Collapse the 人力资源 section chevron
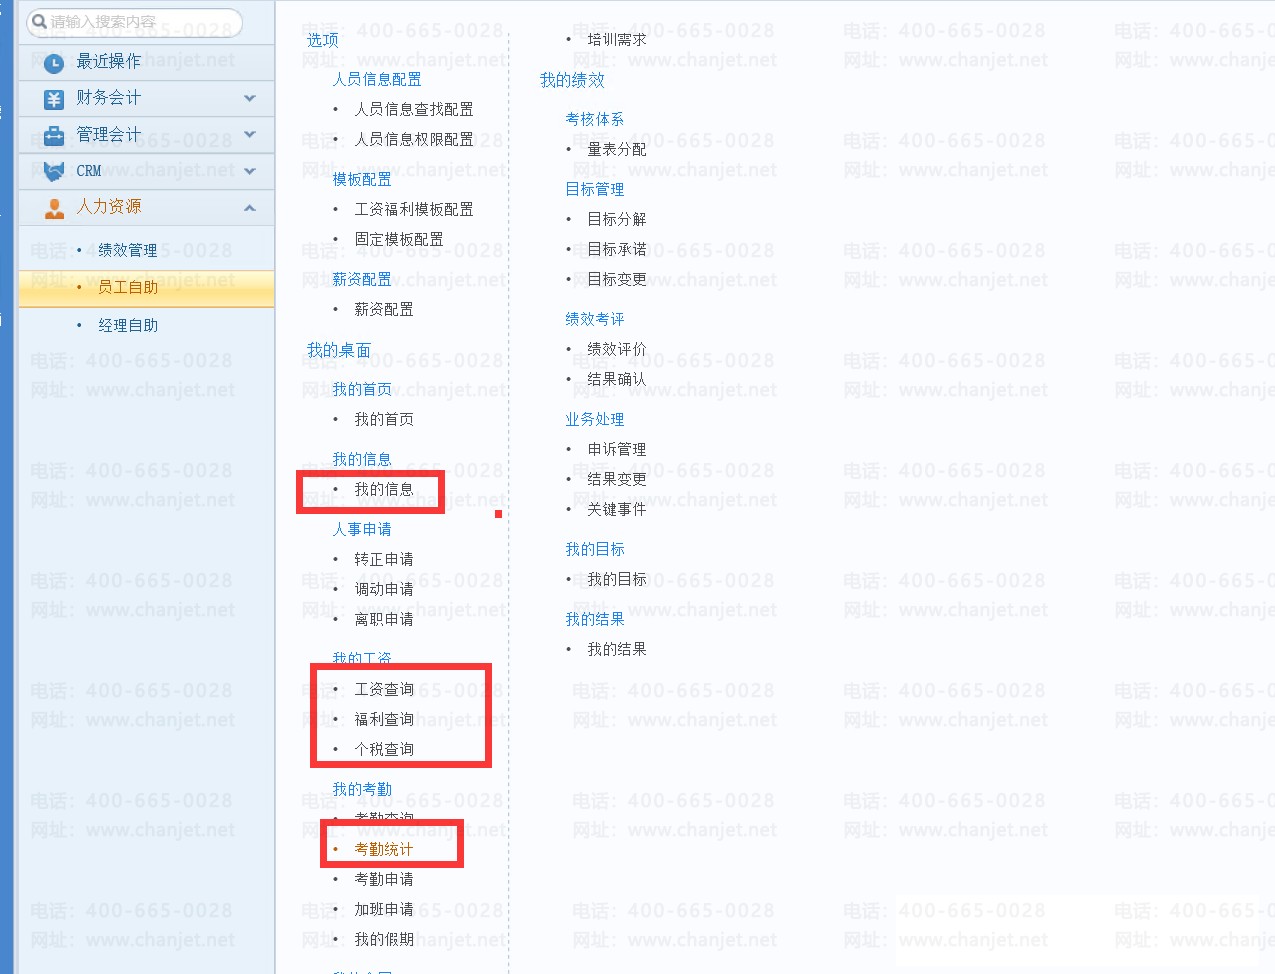 (x=250, y=208)
